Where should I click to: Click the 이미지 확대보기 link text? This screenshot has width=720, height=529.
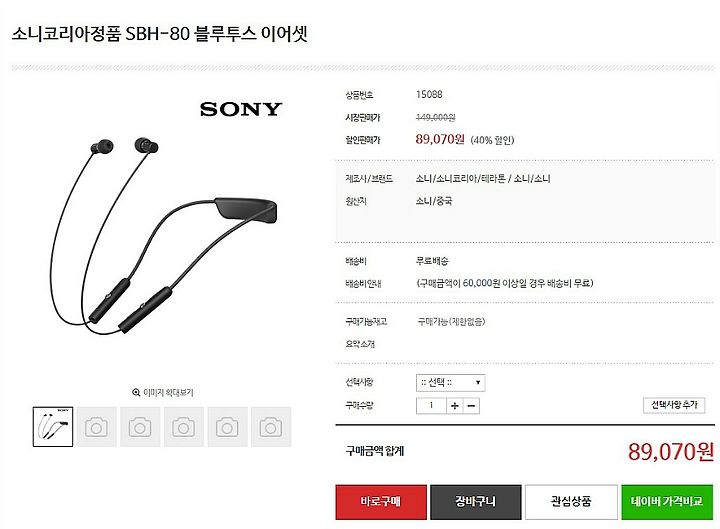point(169,393)
